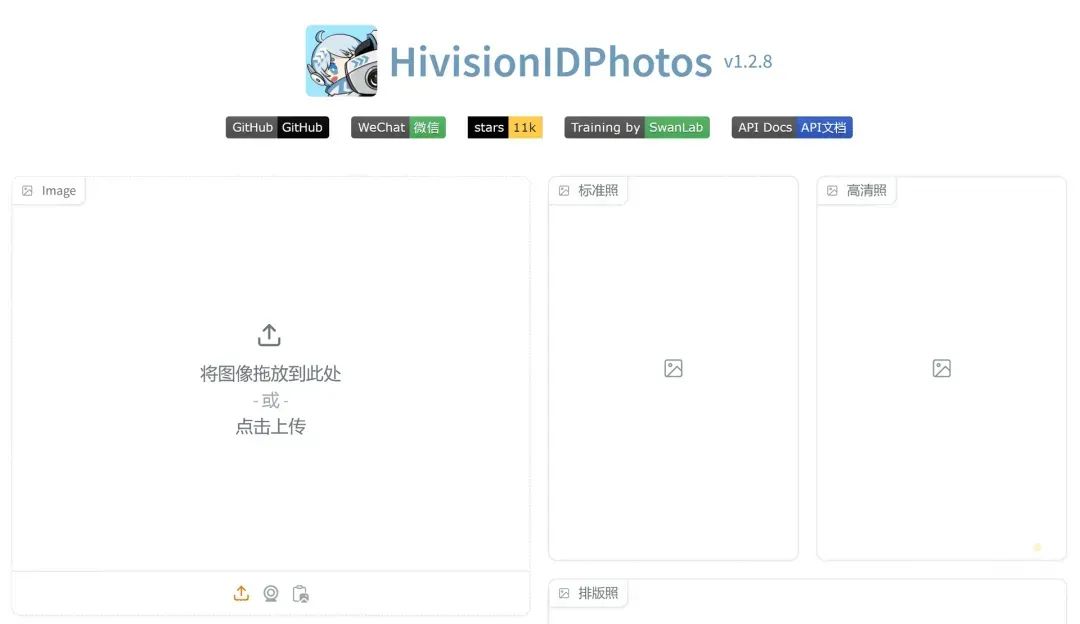Click the small image icon beside Image label
The image size is (1080, 624).
(x=27, y=191)
